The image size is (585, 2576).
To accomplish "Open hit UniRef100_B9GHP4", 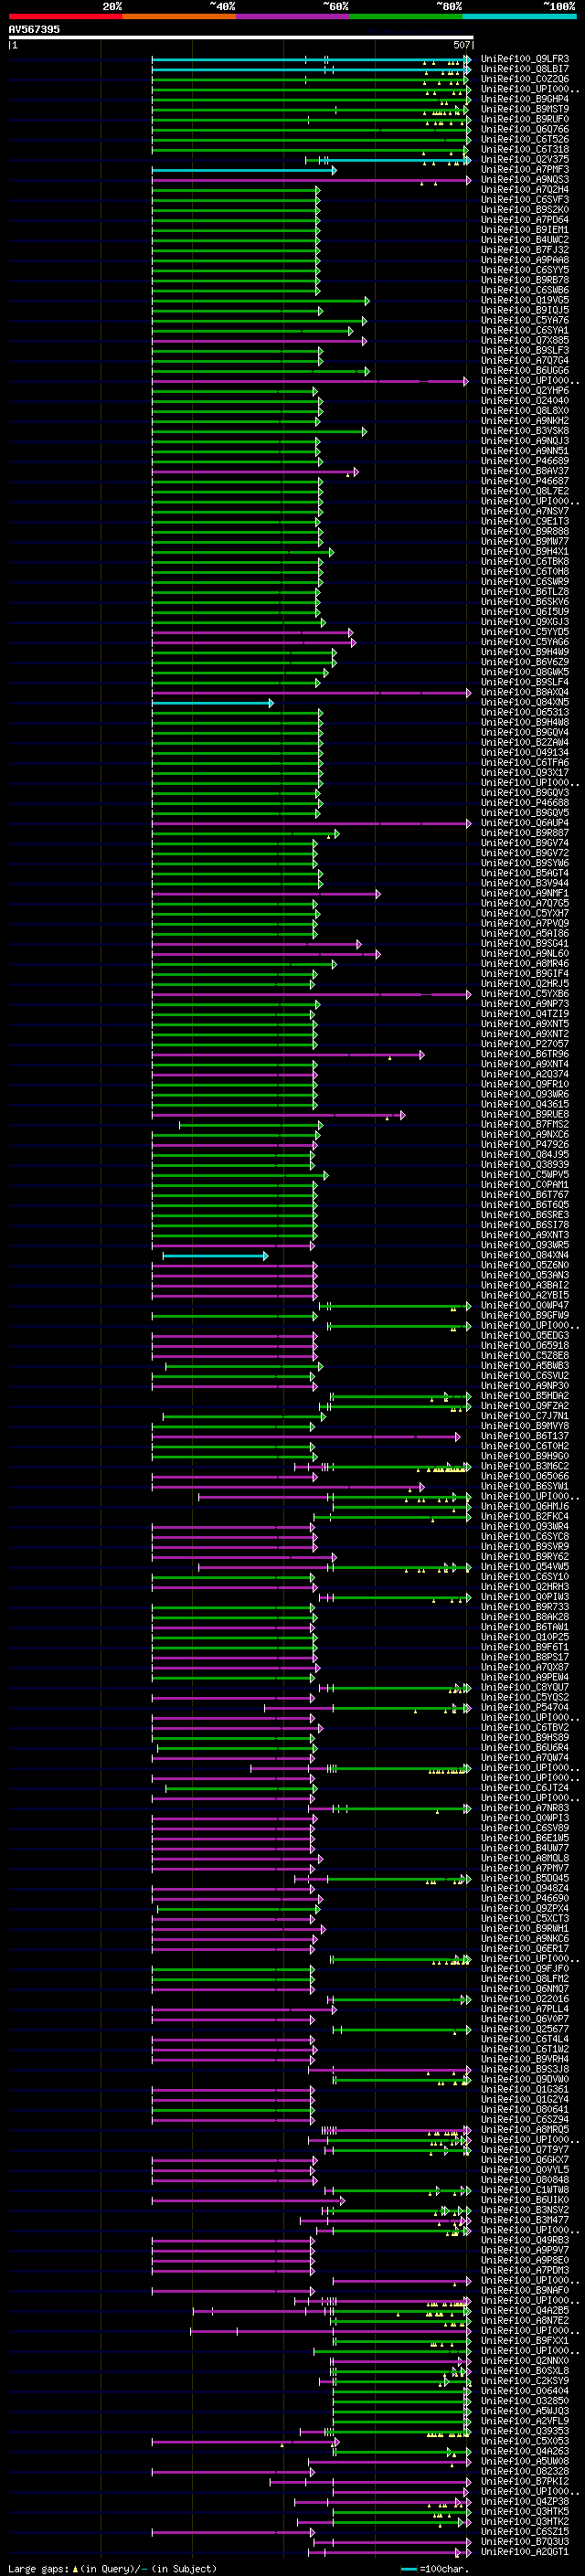I will (x=525, y=100).
